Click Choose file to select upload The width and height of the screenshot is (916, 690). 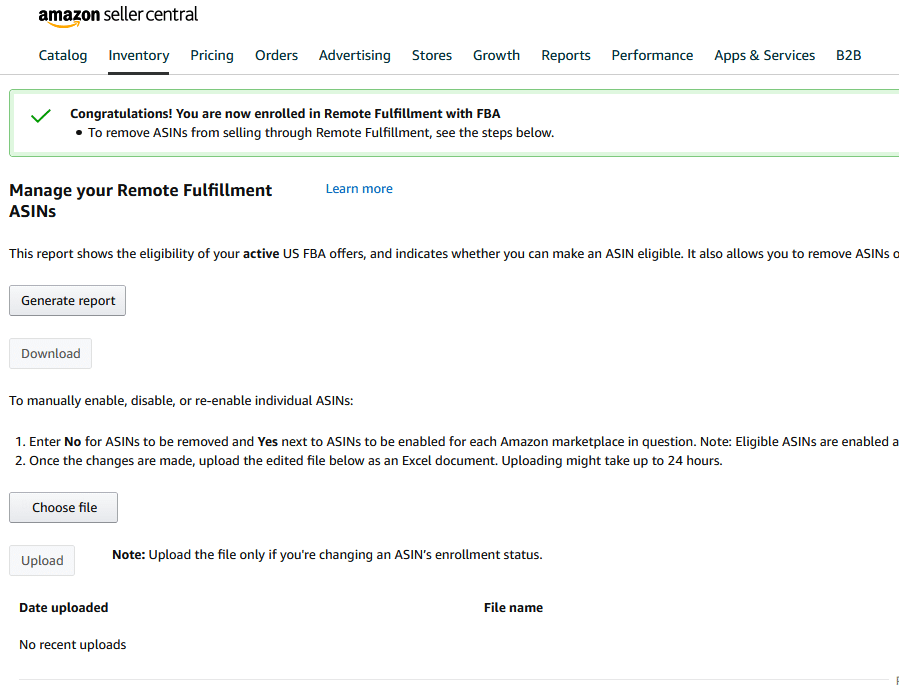(64, 507)
